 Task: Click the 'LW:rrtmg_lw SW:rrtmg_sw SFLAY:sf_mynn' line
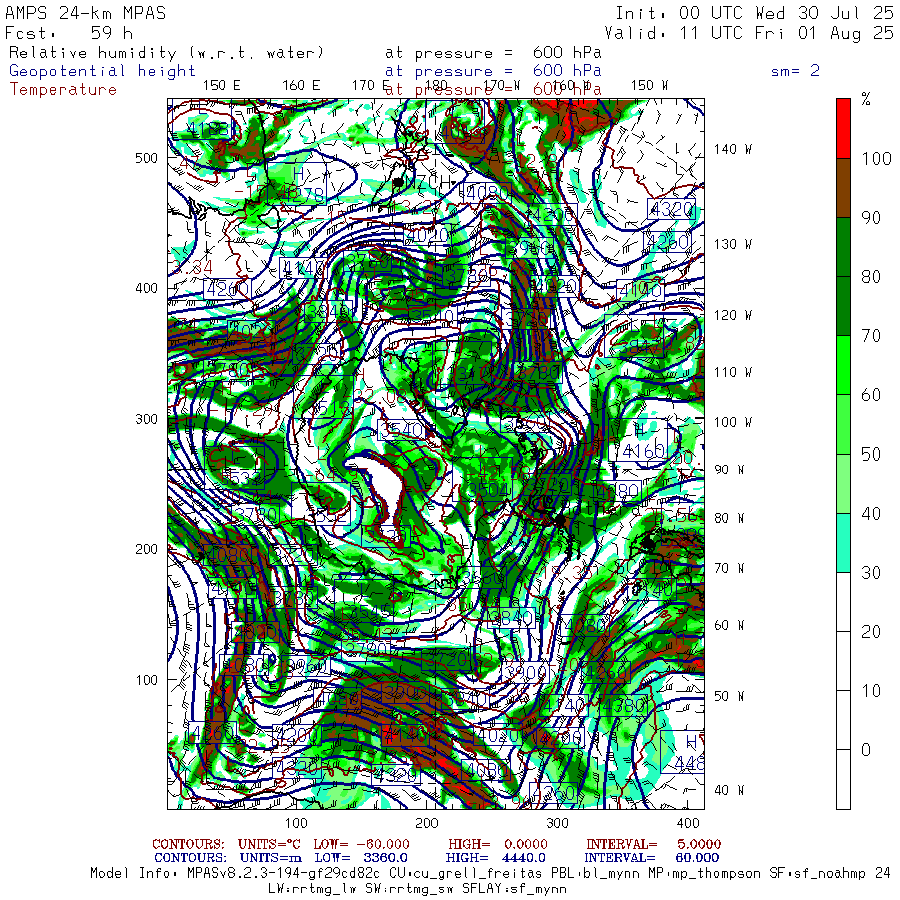417,889
